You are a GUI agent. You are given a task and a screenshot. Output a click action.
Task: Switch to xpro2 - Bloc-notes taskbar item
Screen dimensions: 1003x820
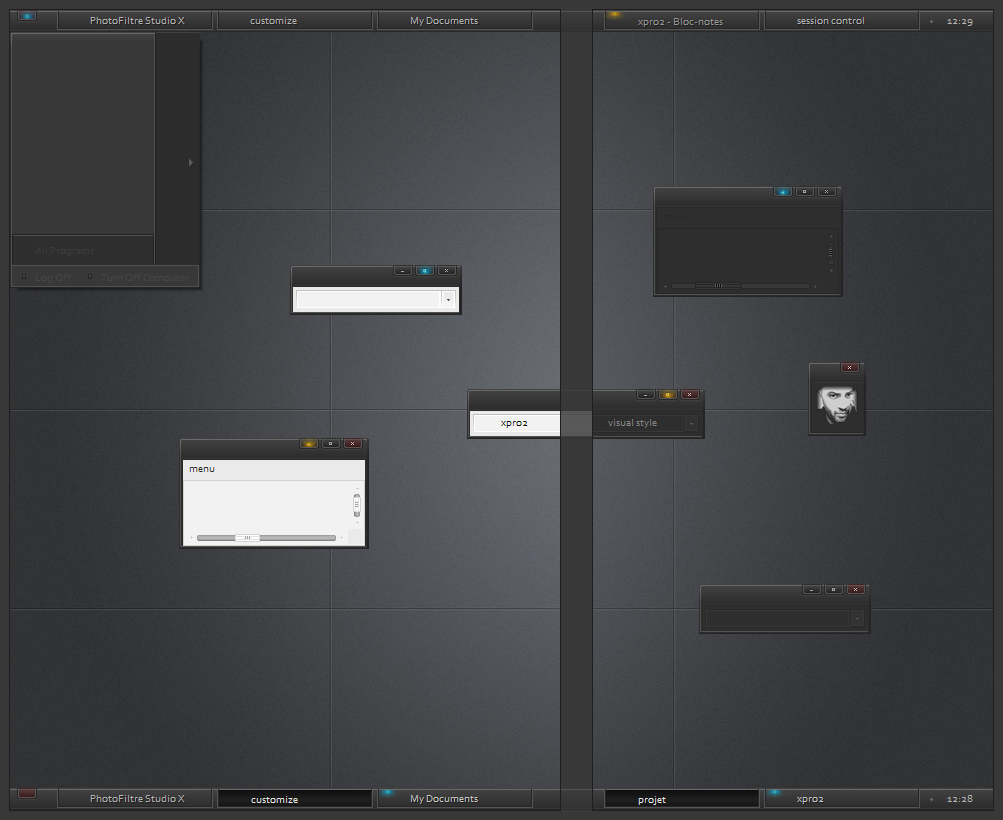point(682,21)
